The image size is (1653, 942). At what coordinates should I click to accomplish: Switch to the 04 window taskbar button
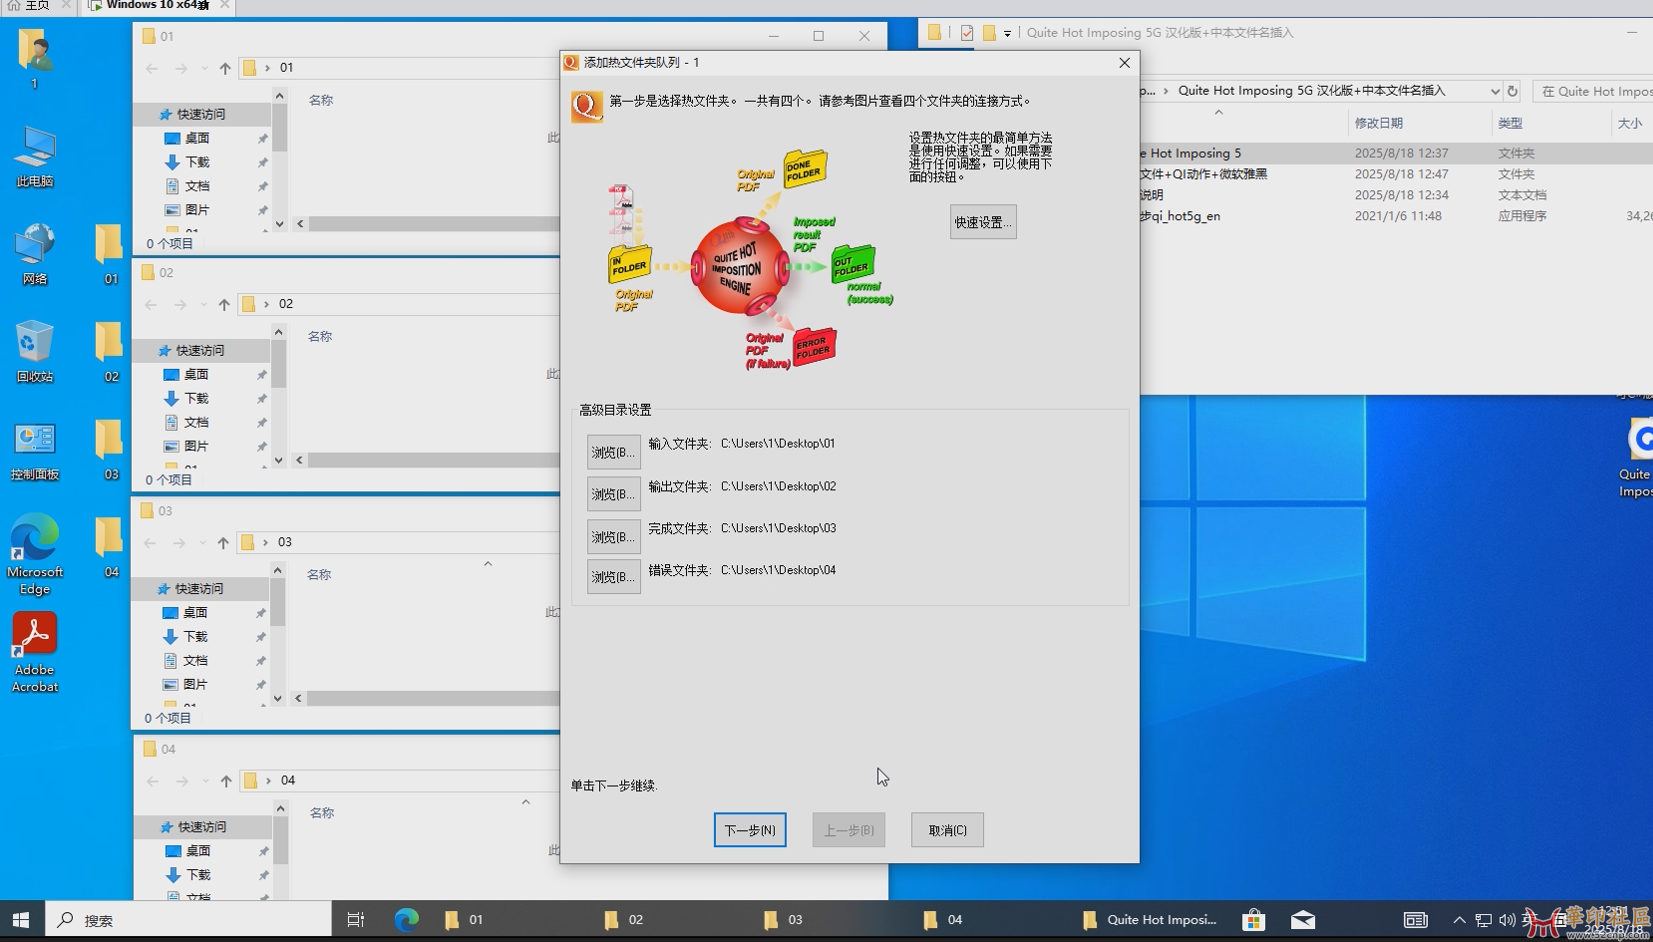[x=990, y=919]
